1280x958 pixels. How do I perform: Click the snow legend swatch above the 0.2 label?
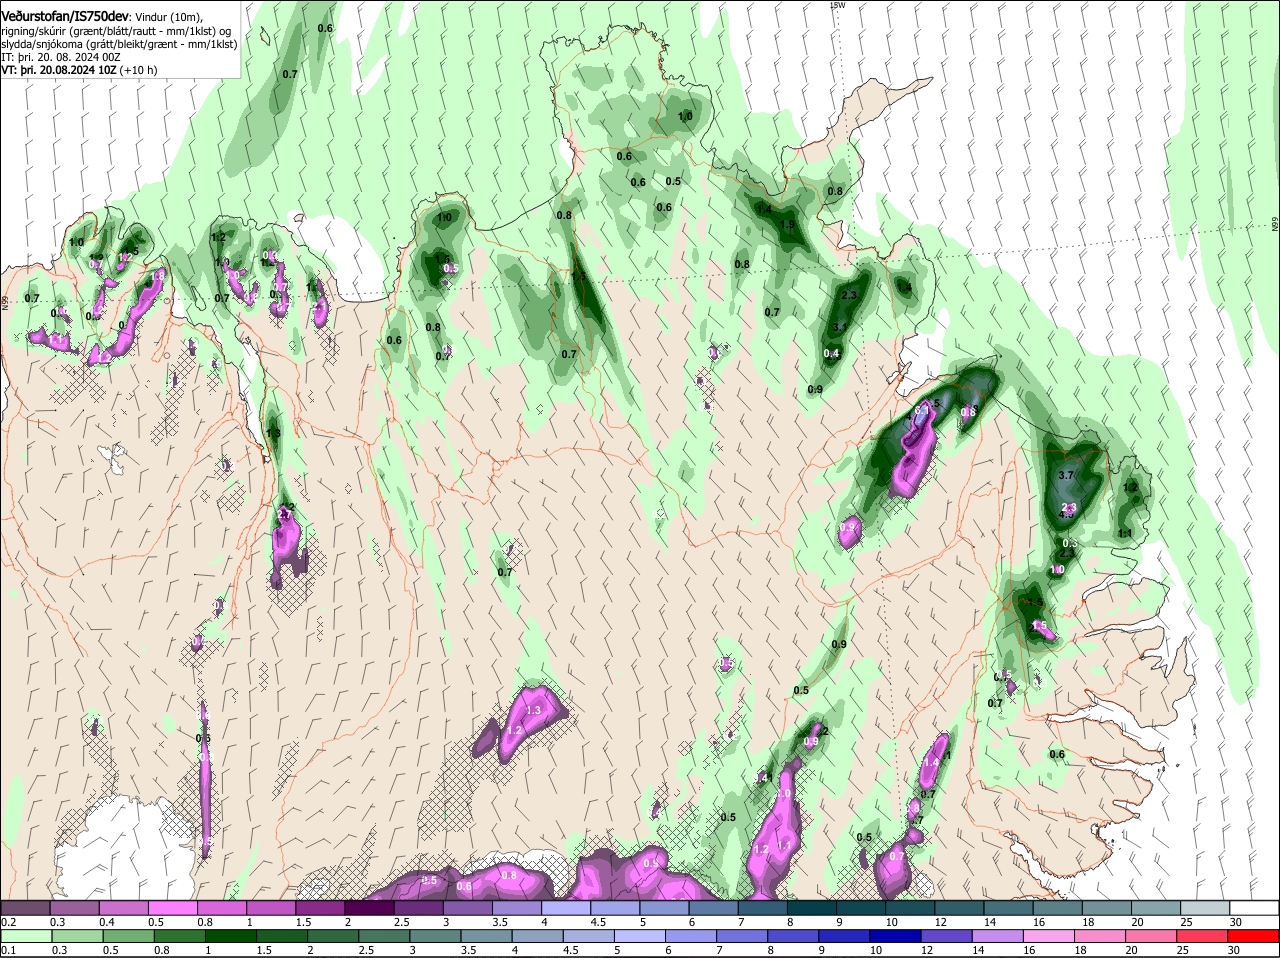pyautogui.click(x=25, y=907)
